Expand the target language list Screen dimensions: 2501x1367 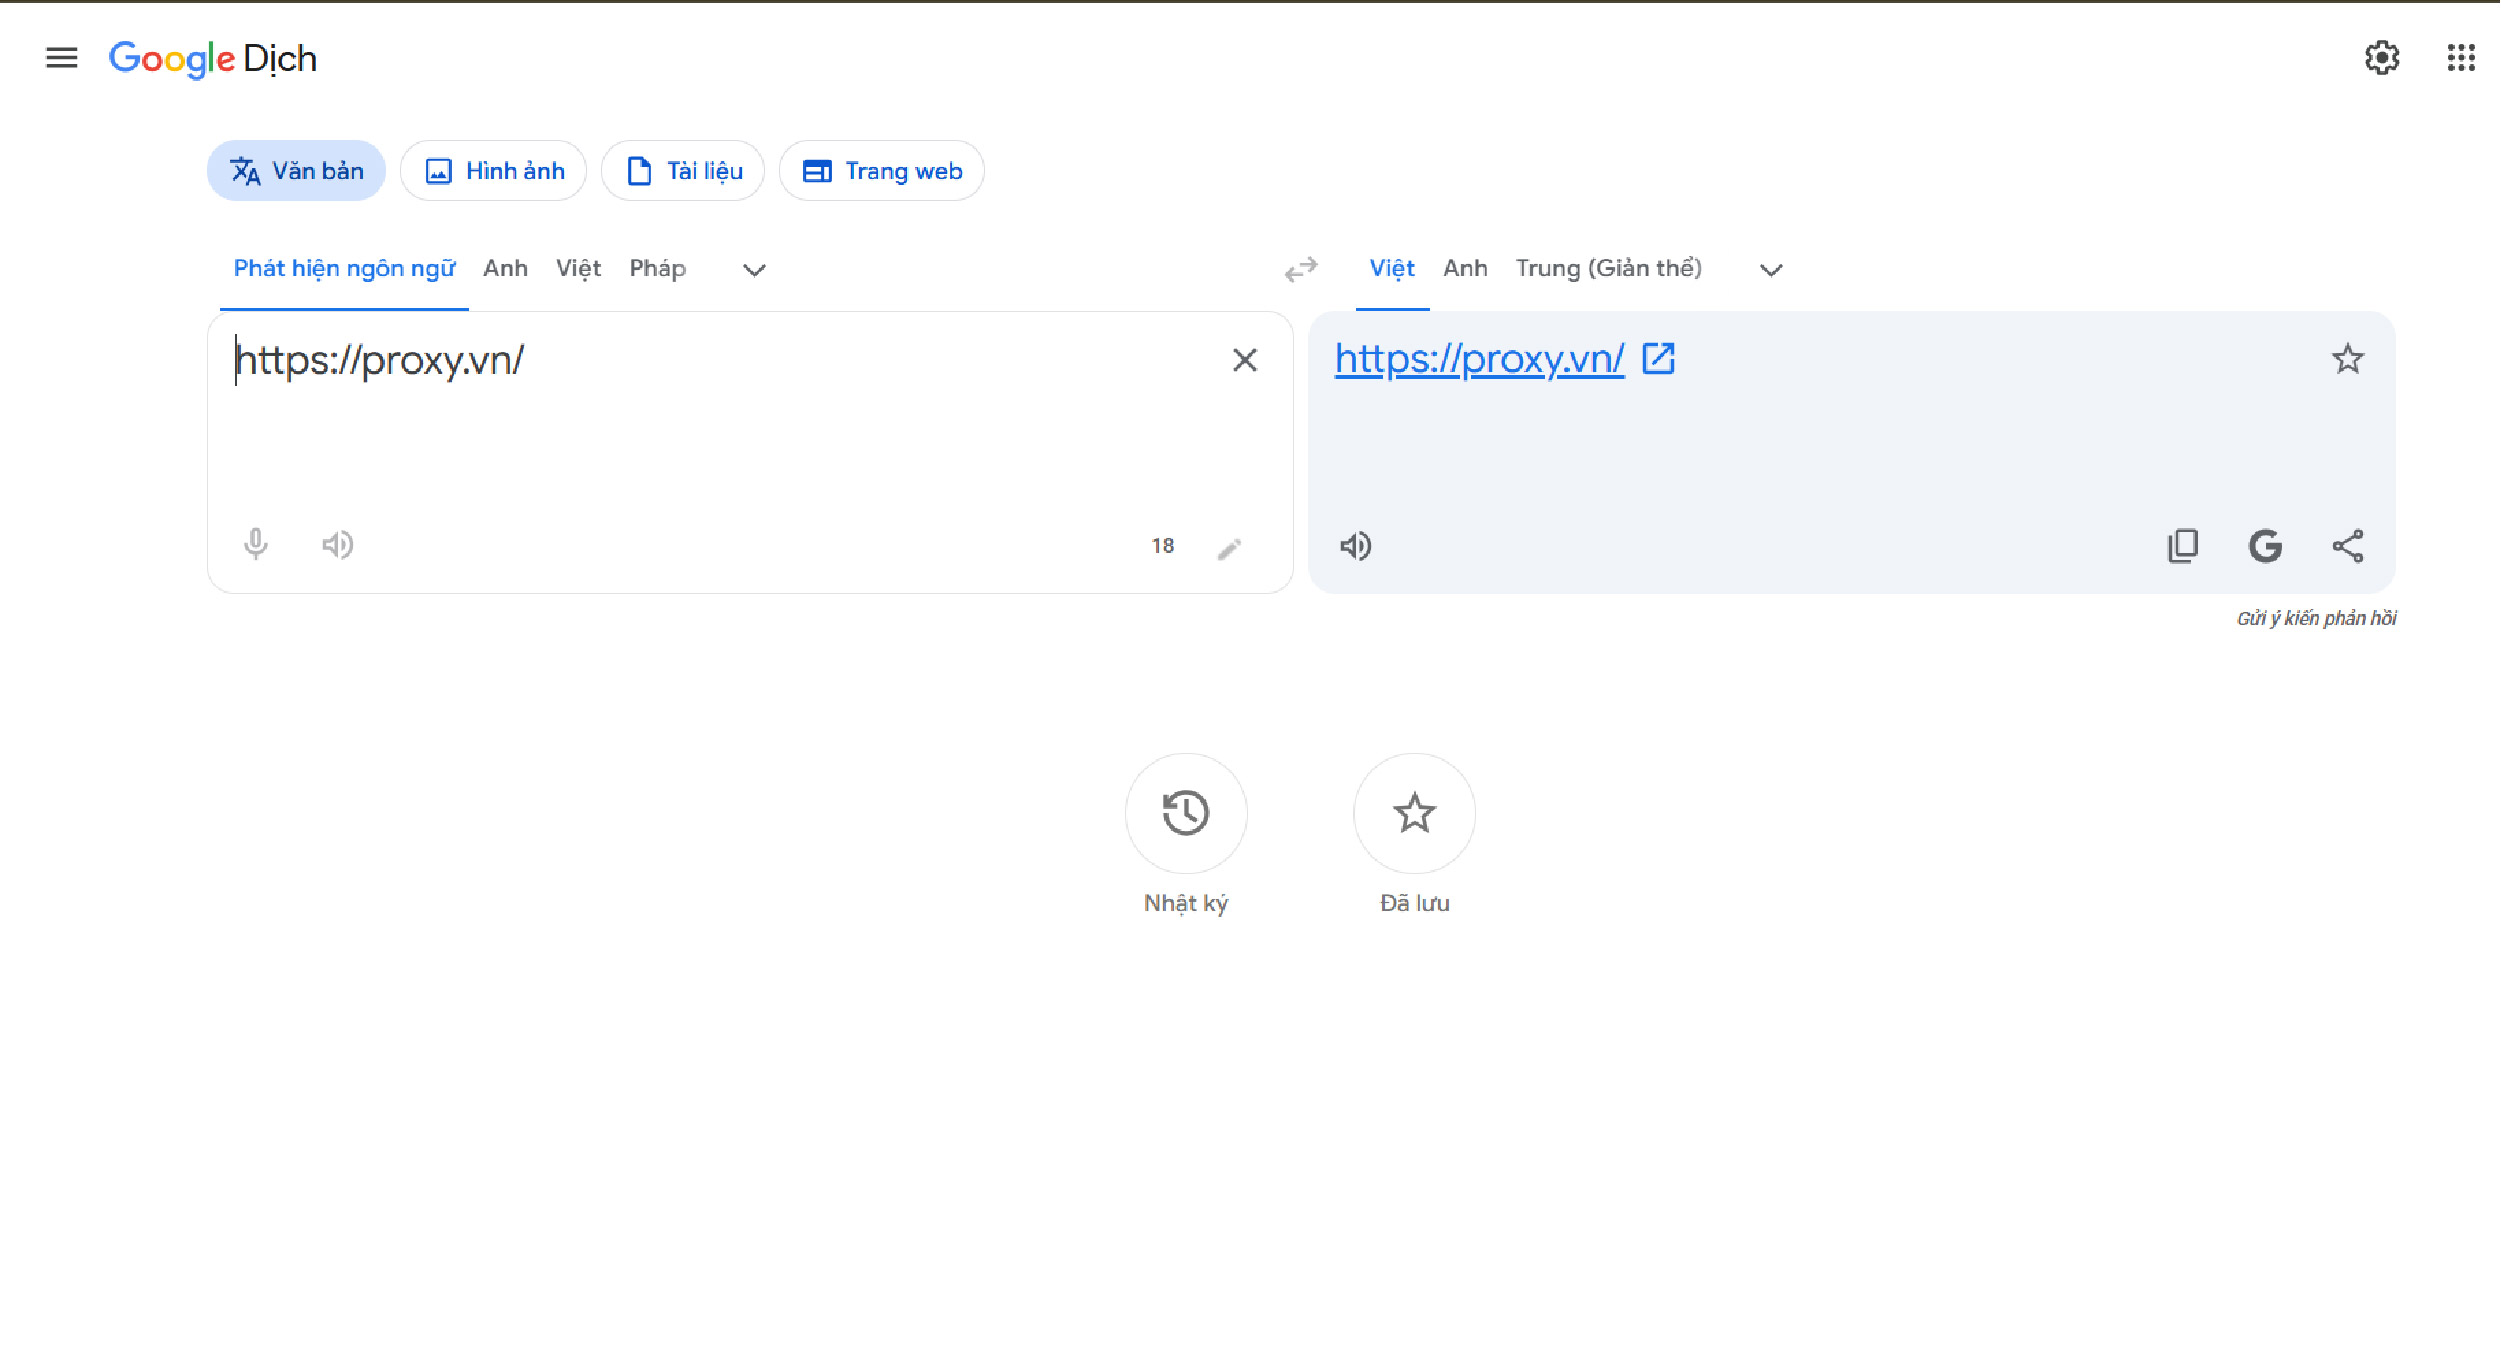(x=1771, y=270)
